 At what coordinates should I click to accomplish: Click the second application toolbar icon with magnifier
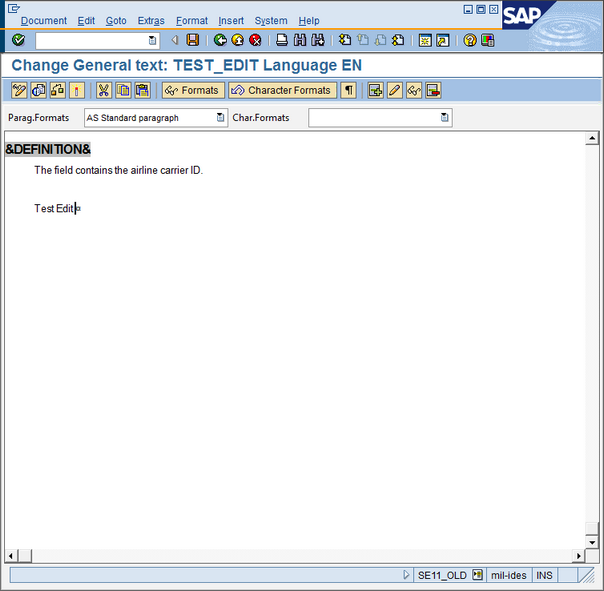click(x=39, y=91)
